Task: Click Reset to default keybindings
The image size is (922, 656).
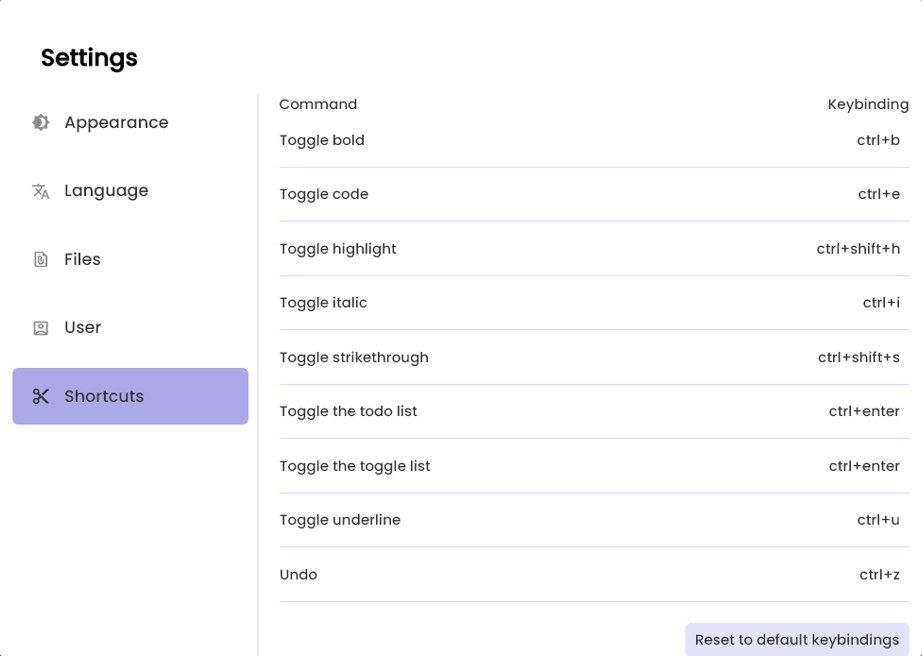Action: (796, 639)
